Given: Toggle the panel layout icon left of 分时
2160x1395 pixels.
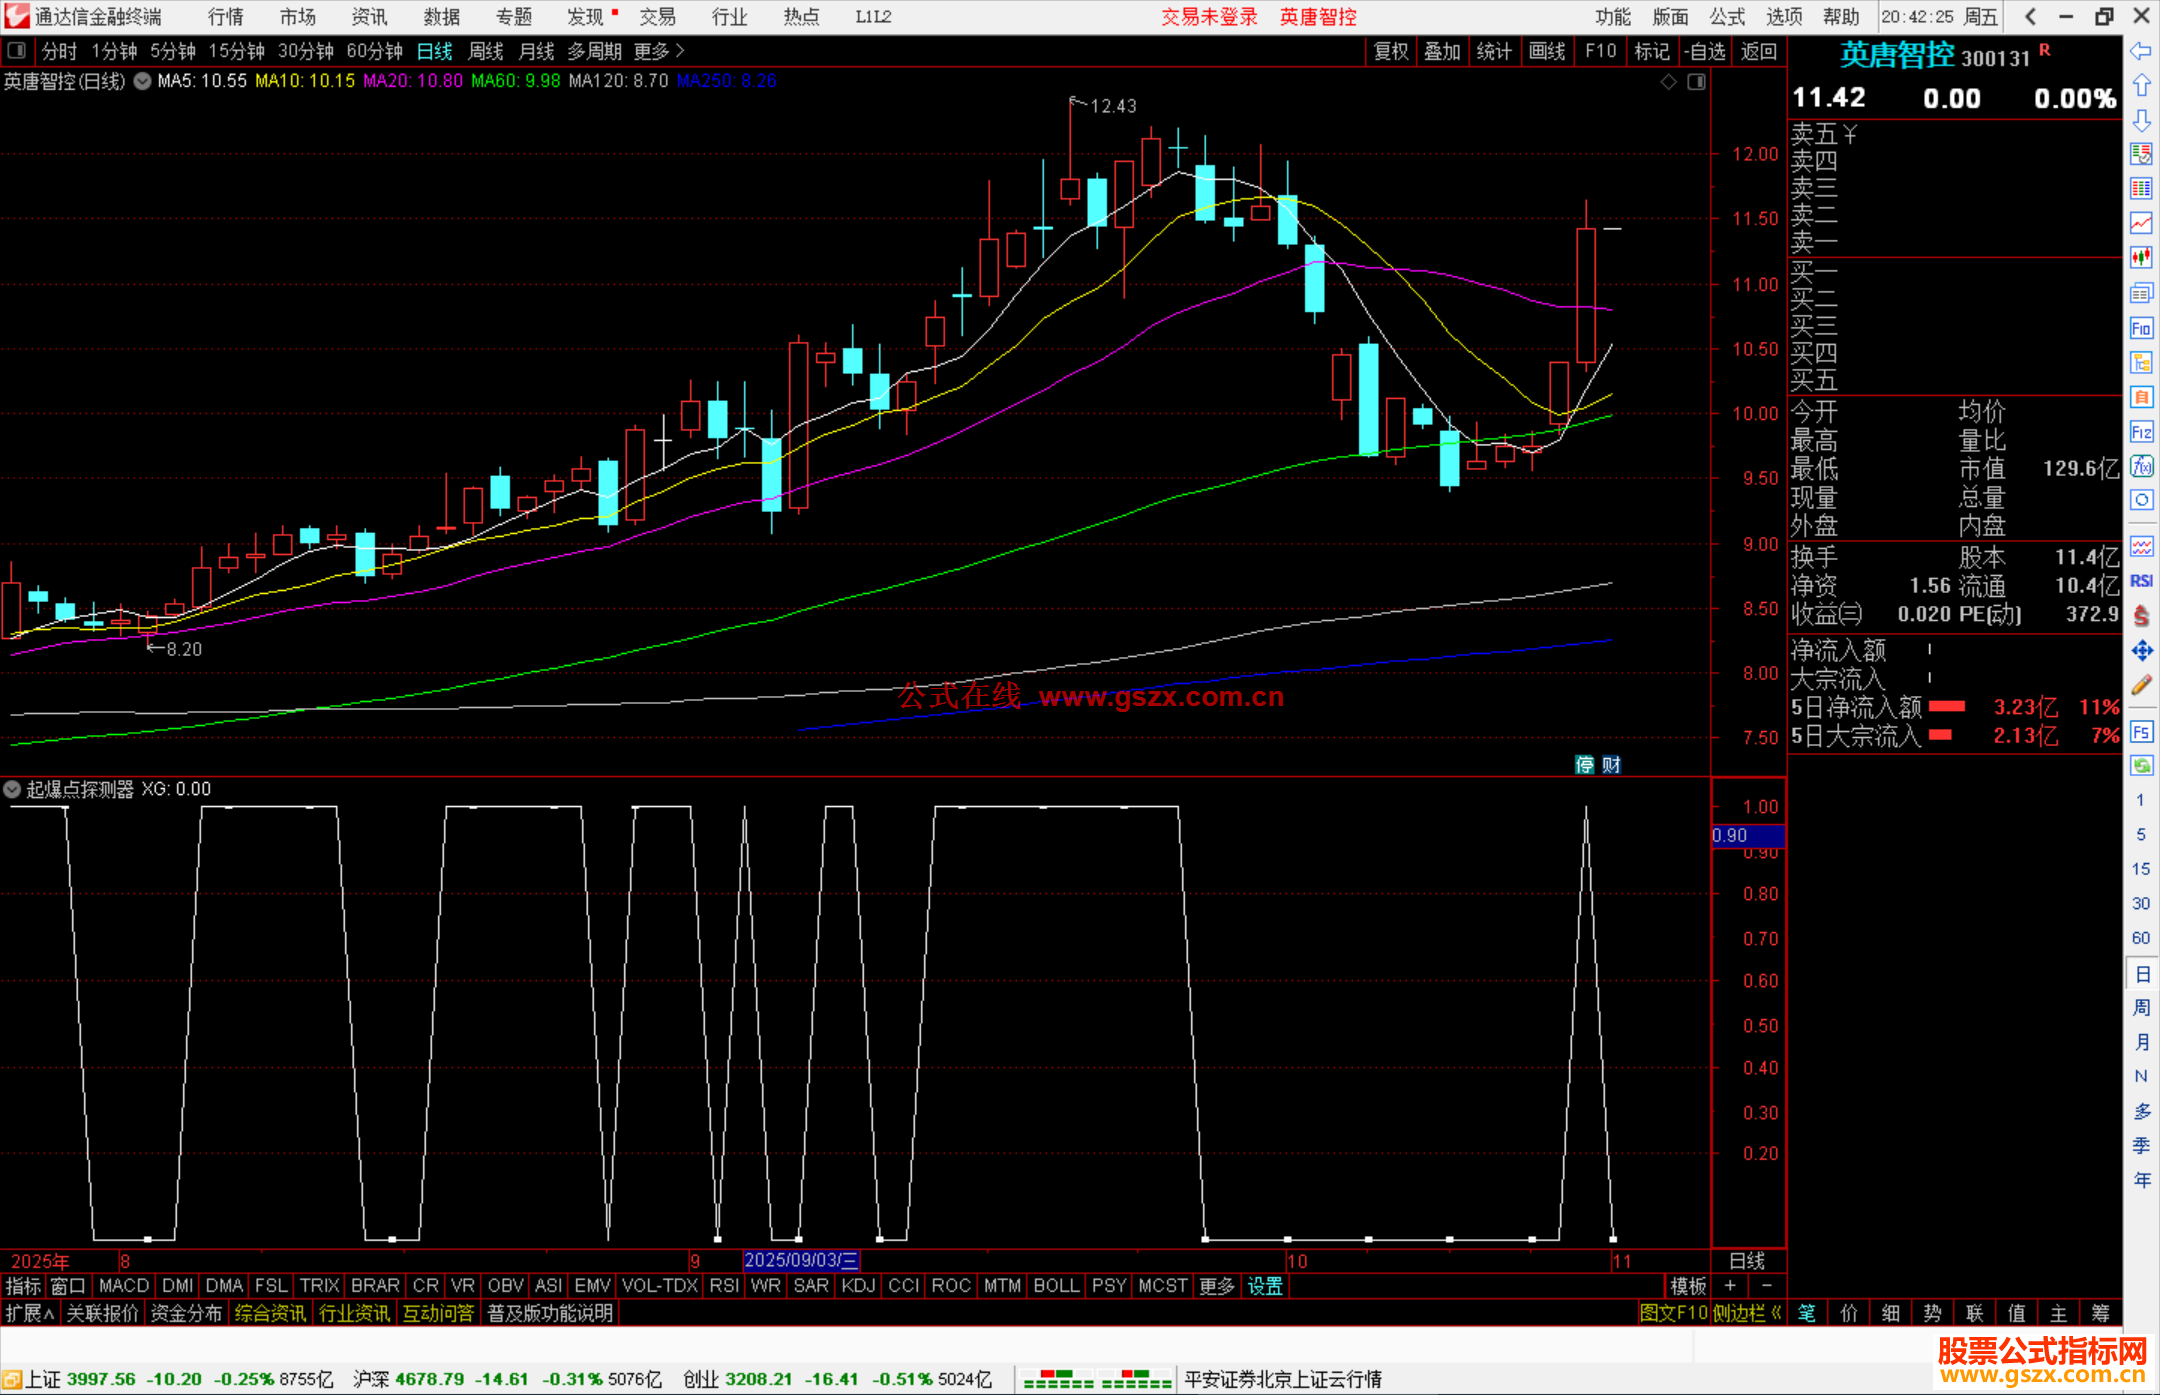Looking at the screenshot, I should coord(16,50).
